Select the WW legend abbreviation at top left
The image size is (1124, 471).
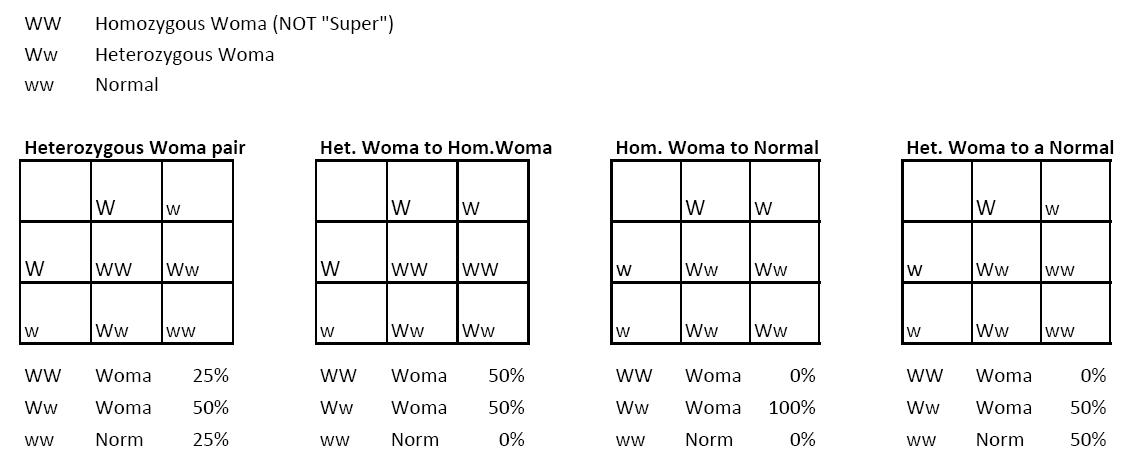[42, 24]
